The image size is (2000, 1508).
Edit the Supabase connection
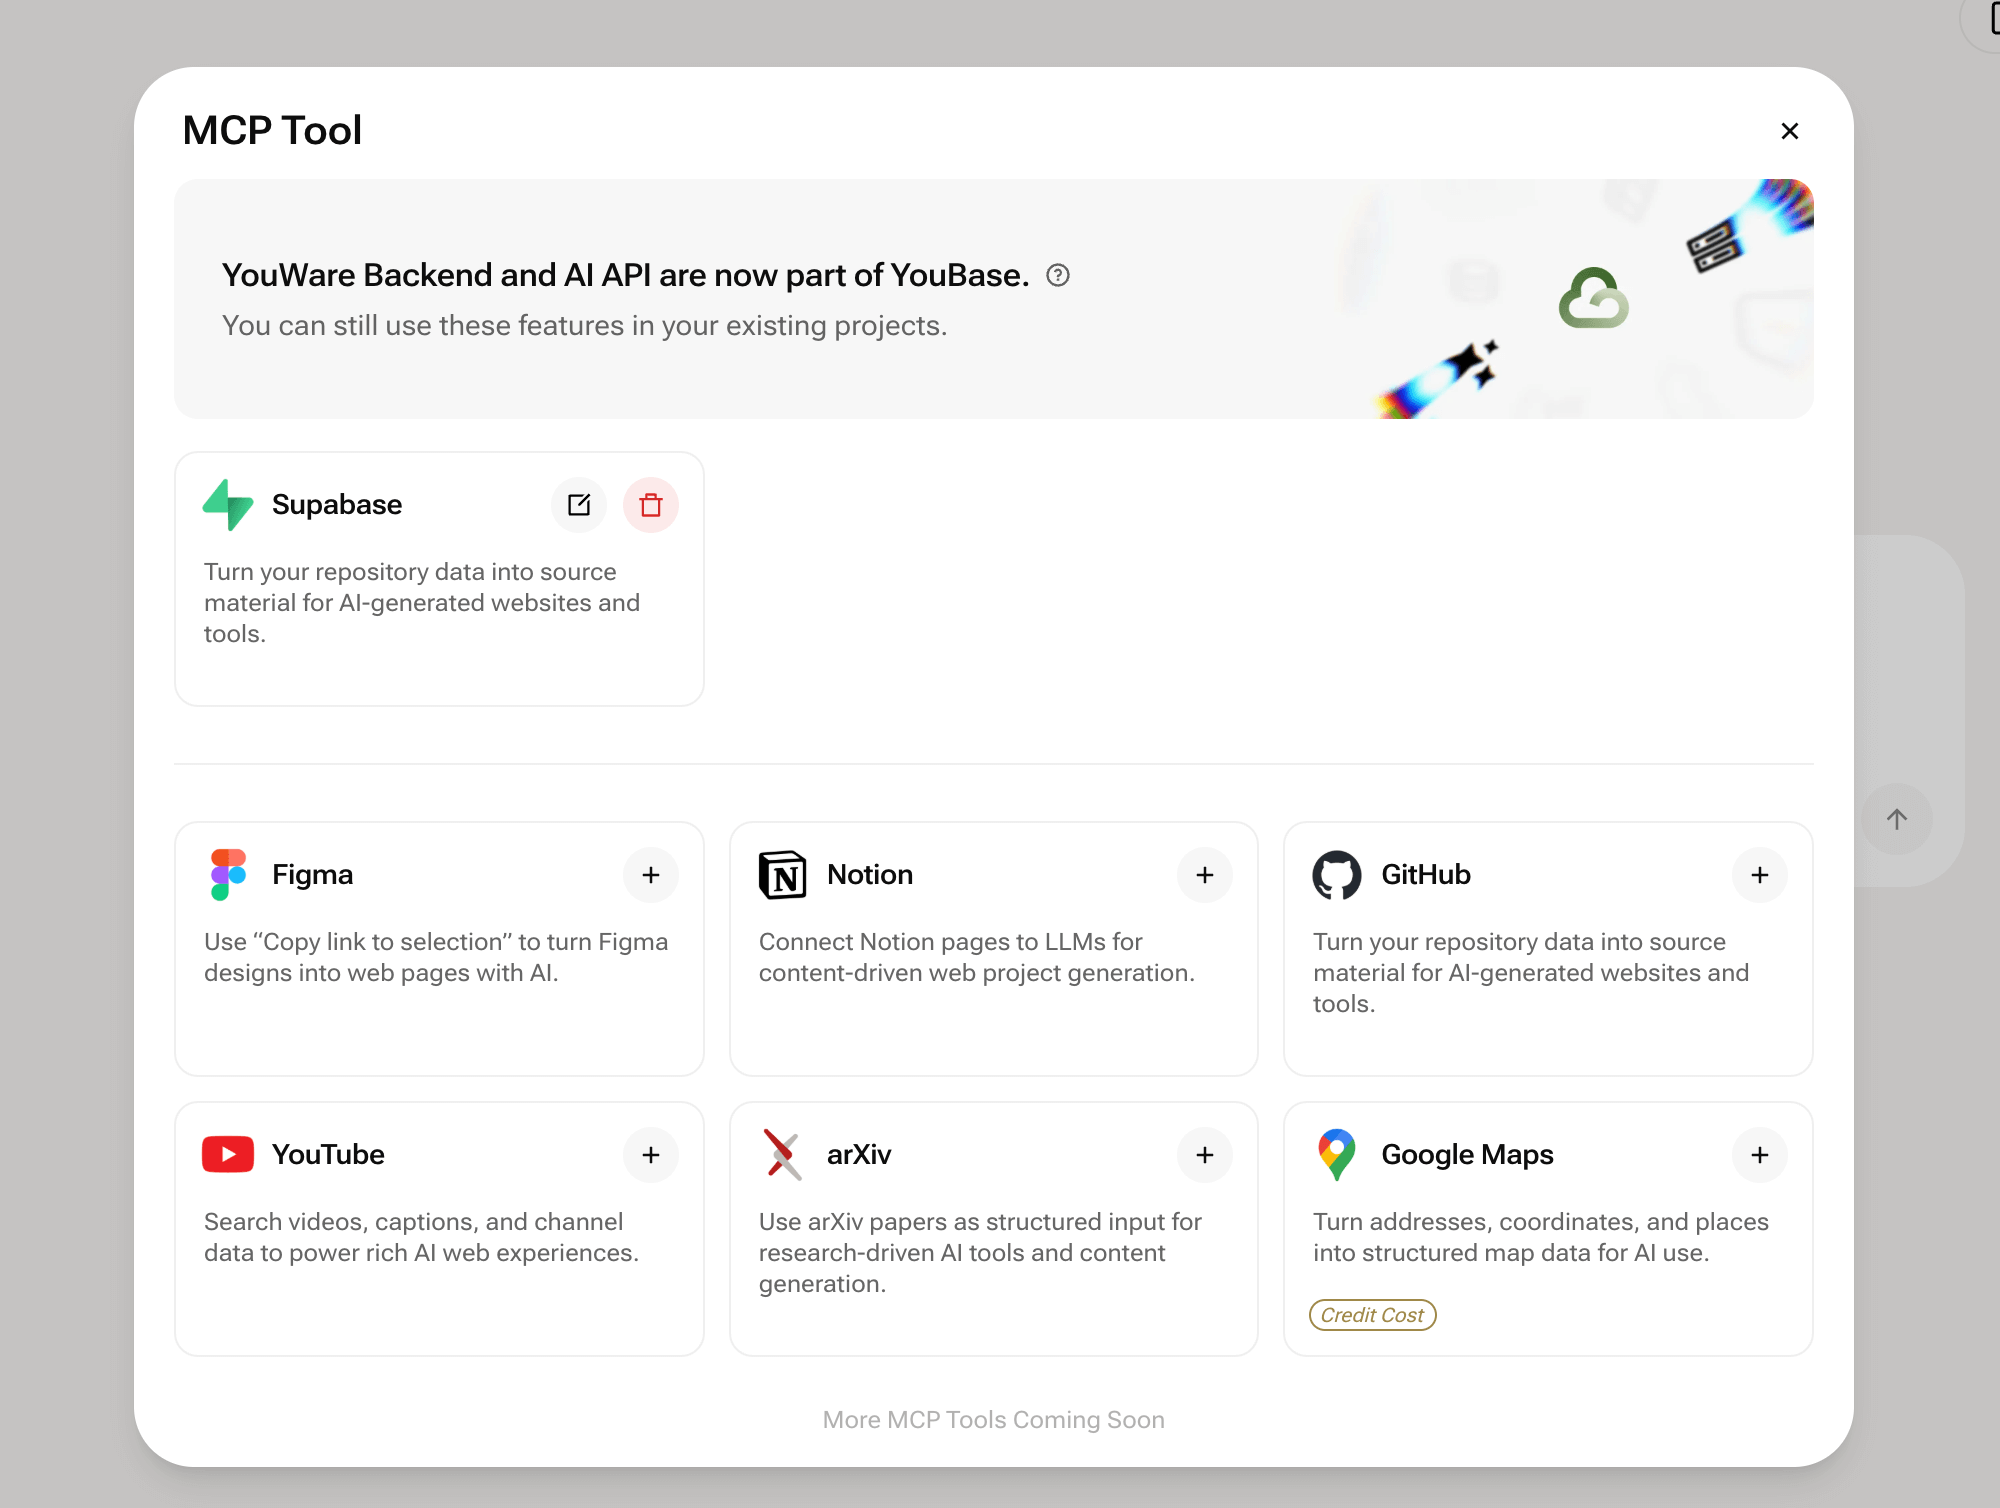[x=579, y=505]
